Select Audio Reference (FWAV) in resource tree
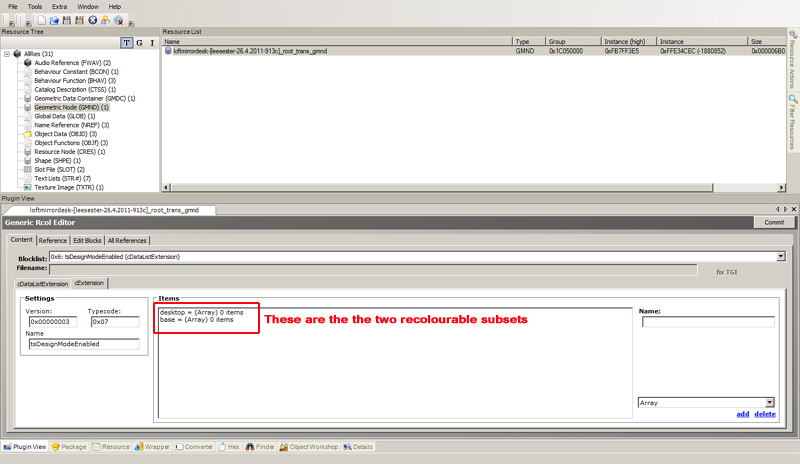Screen dimensions: 800x464 click(x=72, y=62)
